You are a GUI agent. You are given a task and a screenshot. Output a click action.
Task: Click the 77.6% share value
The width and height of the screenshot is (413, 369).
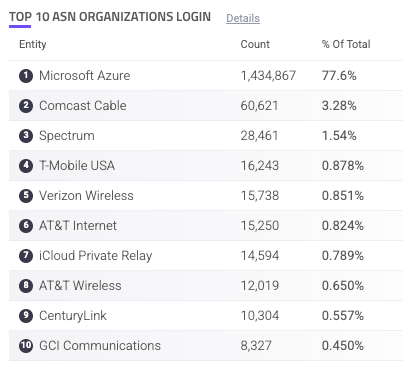(339, 76)
